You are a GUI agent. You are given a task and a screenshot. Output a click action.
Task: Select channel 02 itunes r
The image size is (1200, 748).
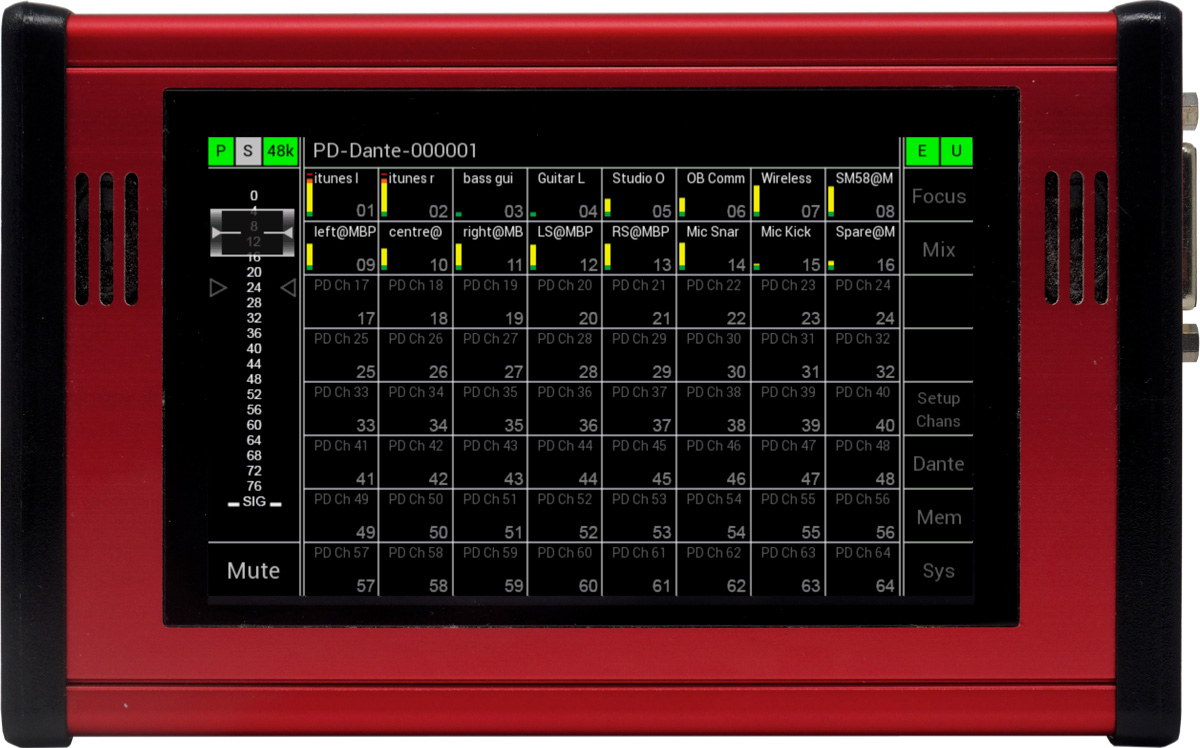(x=416, y=195)
